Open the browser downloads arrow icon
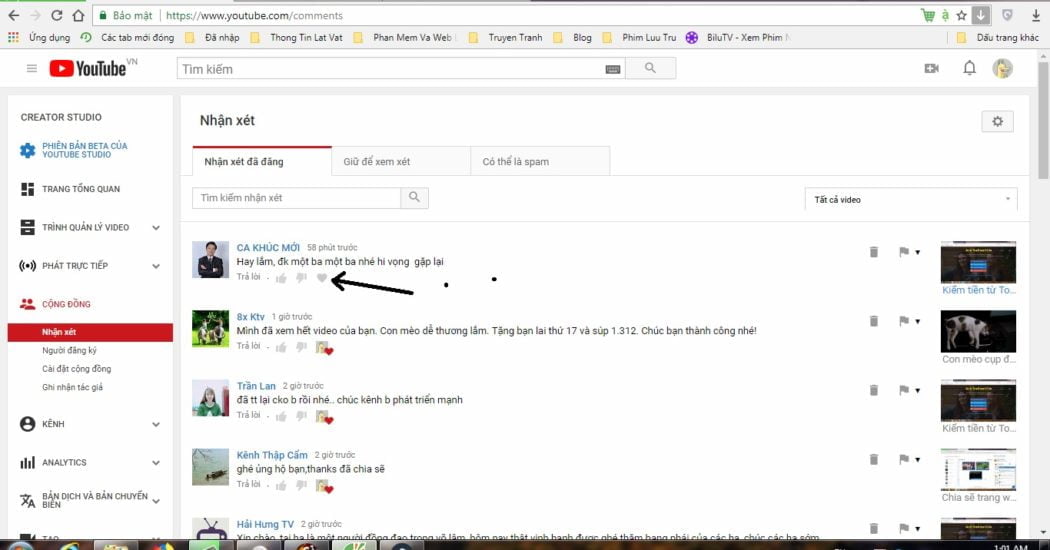The image size is (1050, 550). pos(1035,15)
